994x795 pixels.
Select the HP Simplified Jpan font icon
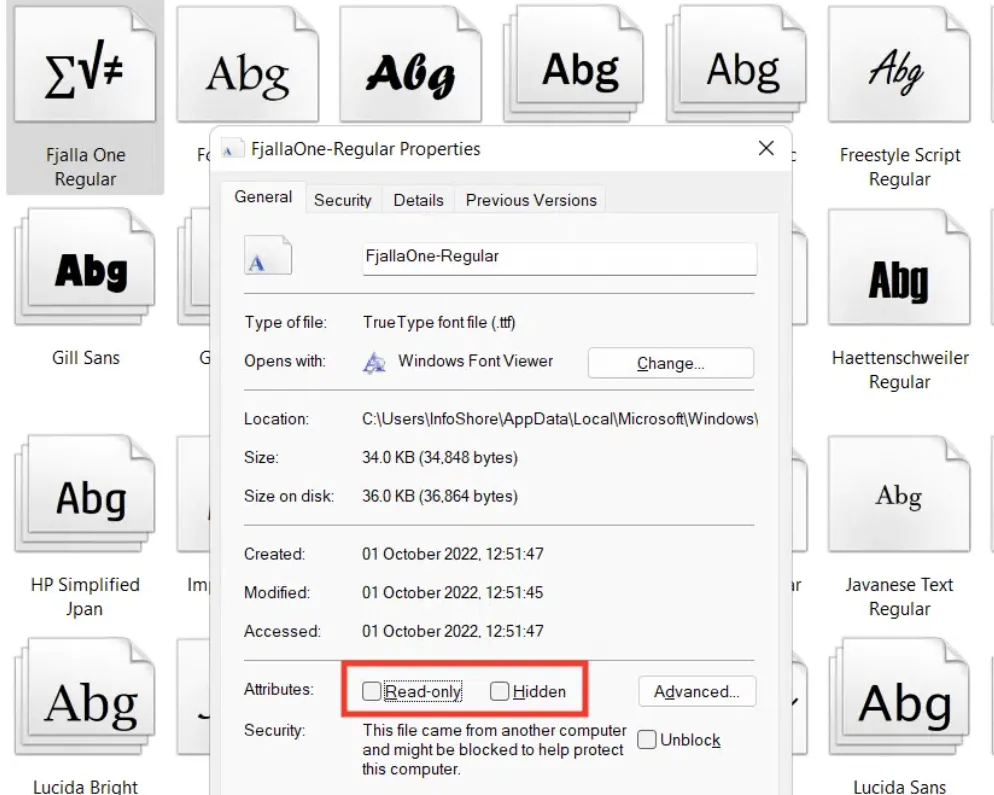[x=85, y=494]
